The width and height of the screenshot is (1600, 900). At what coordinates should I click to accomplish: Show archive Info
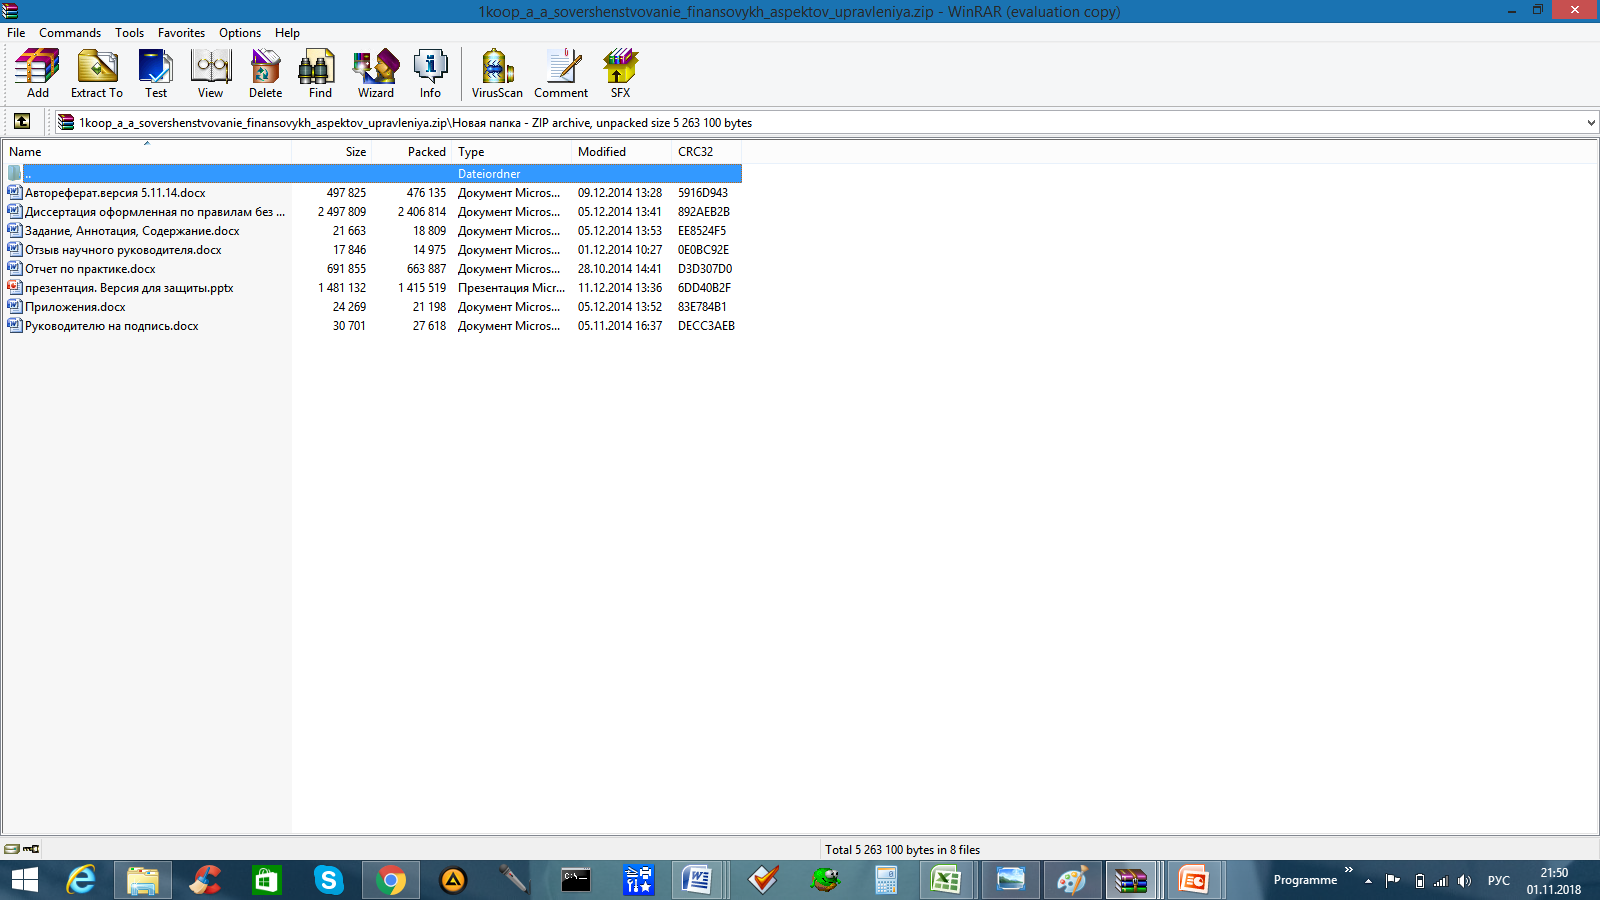(430, 74)
